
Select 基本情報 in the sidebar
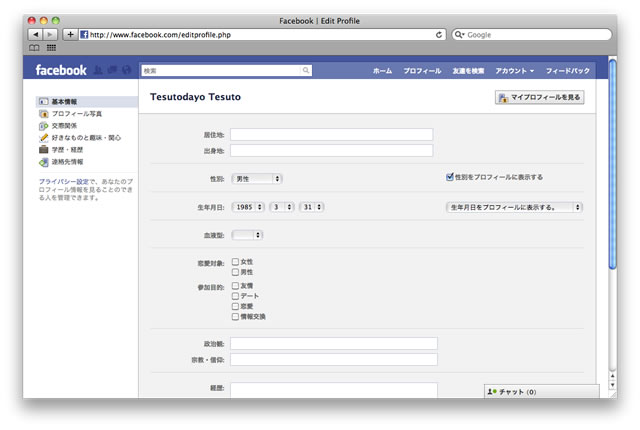click(87, 102)
